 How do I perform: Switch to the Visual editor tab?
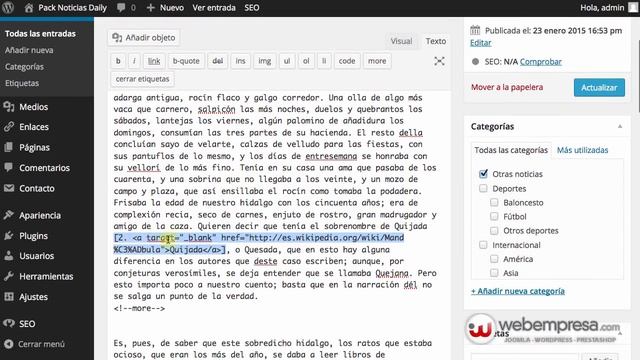coord(401,41)
